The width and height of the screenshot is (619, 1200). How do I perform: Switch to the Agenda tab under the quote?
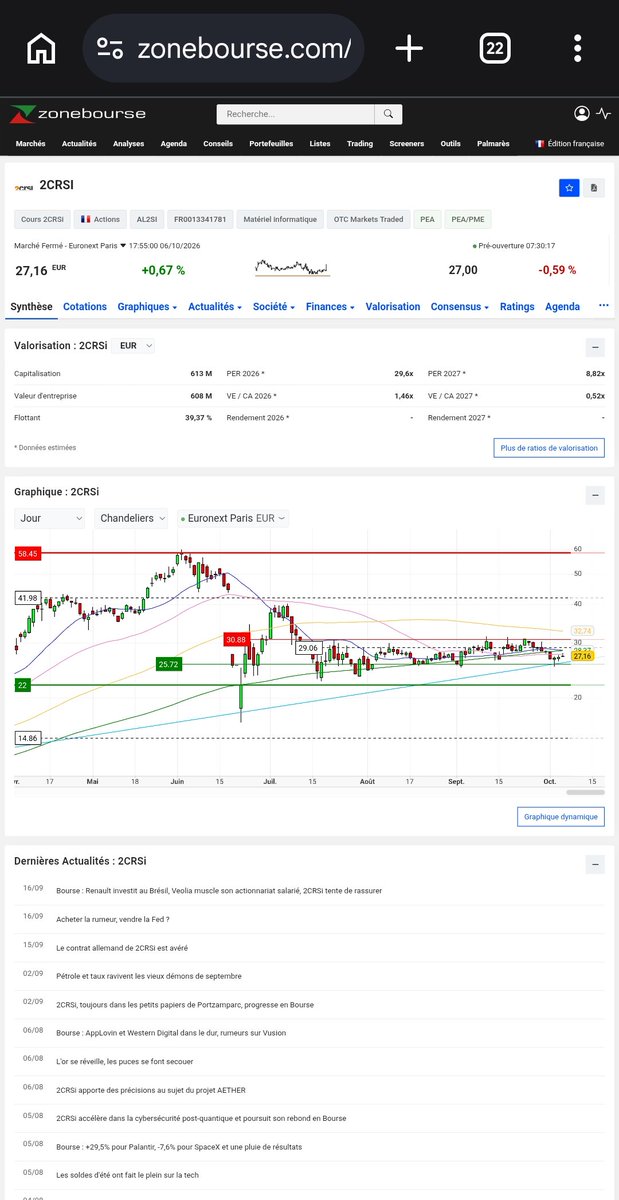[x=562, y=307]
